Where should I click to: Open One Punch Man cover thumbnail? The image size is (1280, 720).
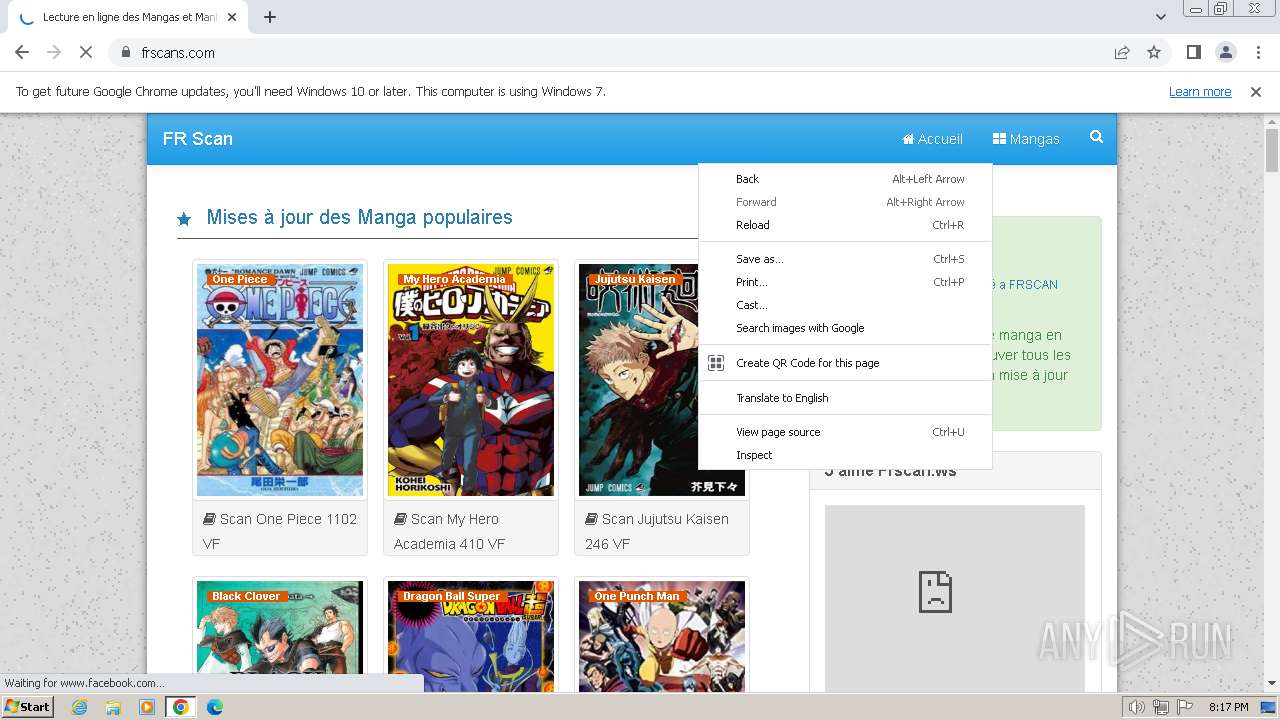point(662,636)
